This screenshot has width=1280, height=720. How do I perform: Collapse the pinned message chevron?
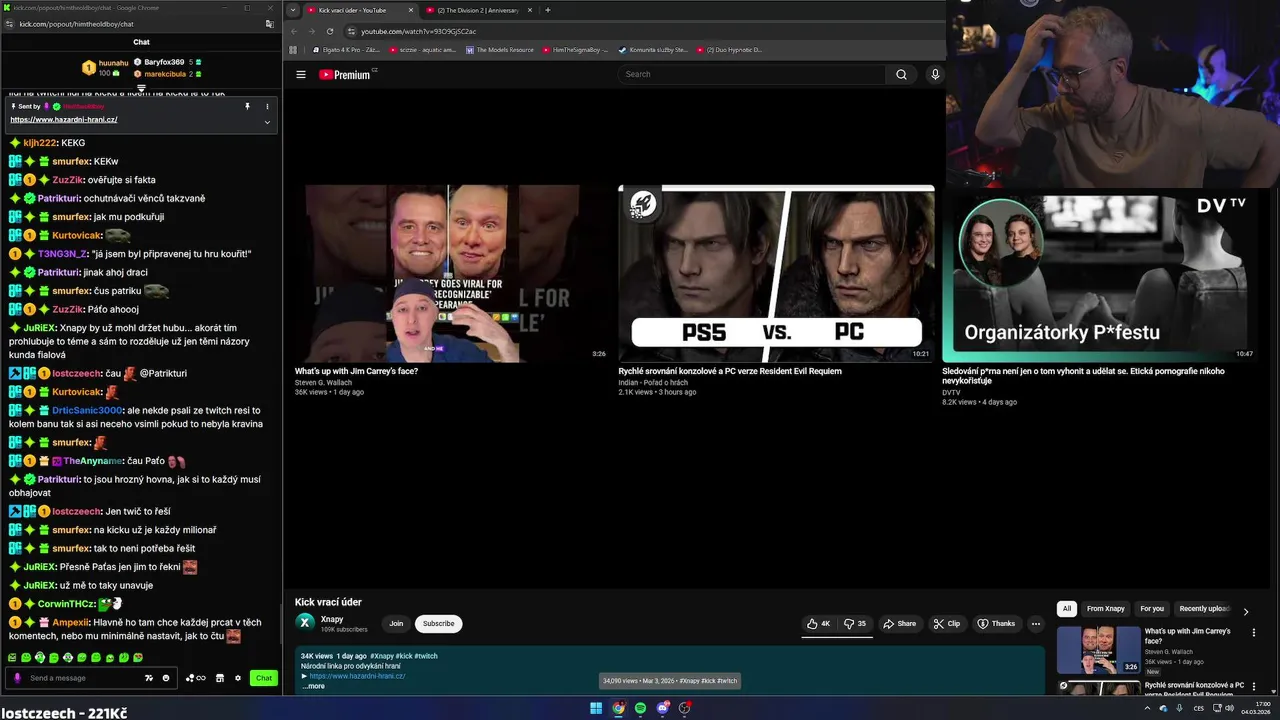coord(267,122)
